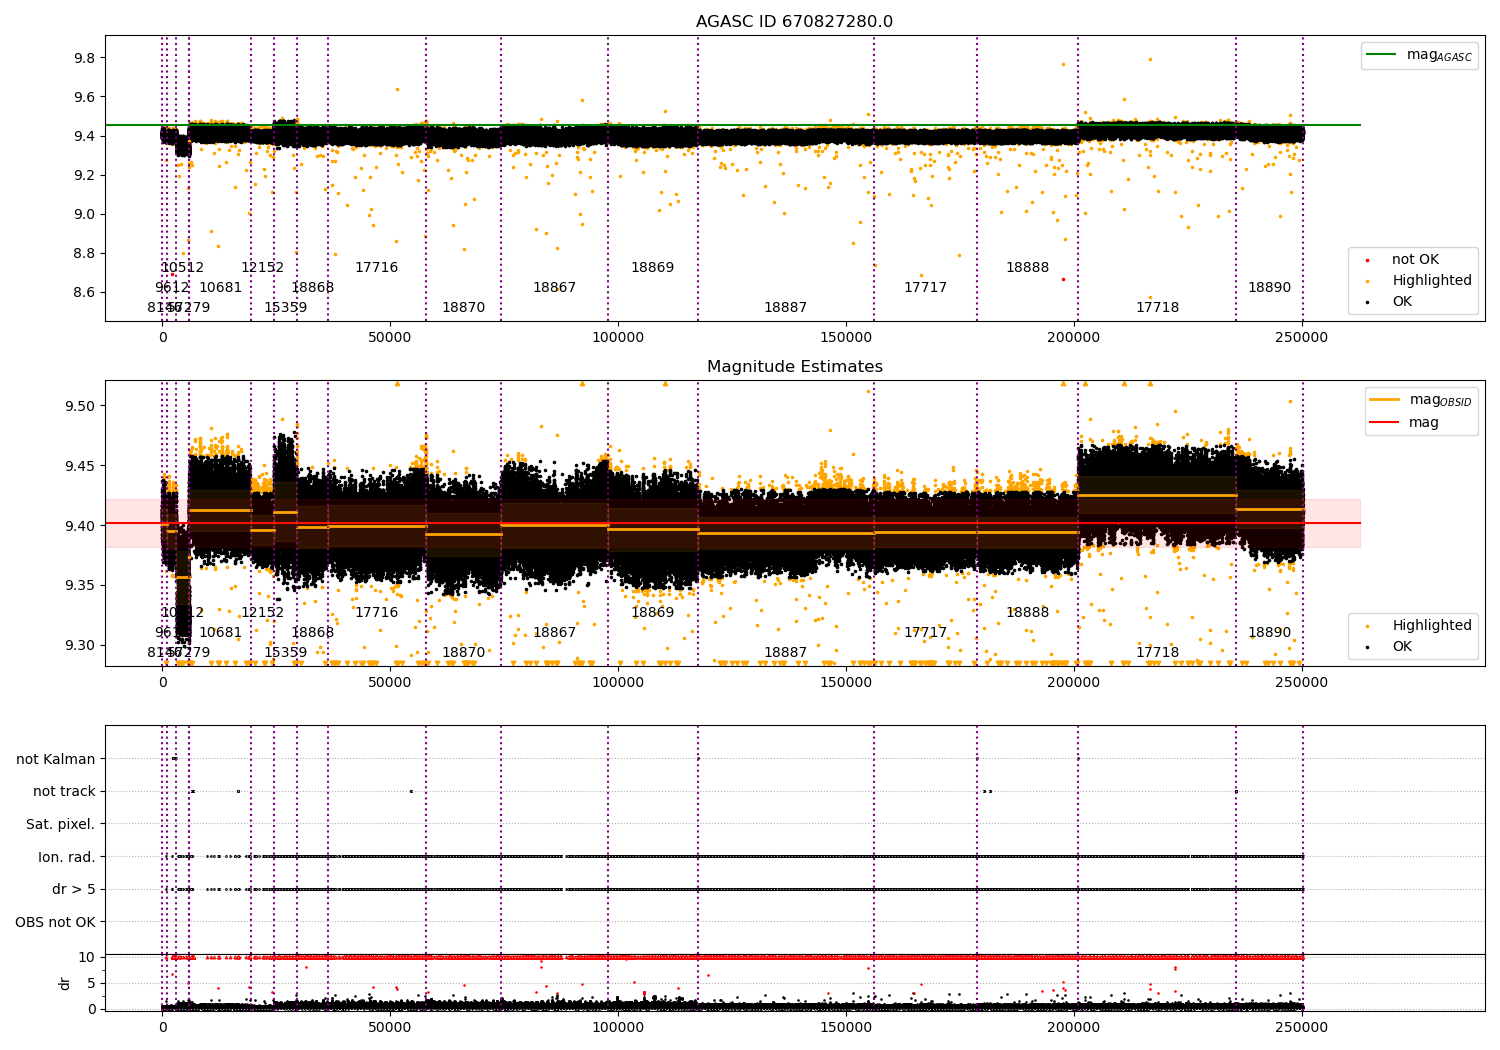Click the 'Magnitude Estimates' plot title
This screenshot has height=1050, width=1500.
coord(795,367)
